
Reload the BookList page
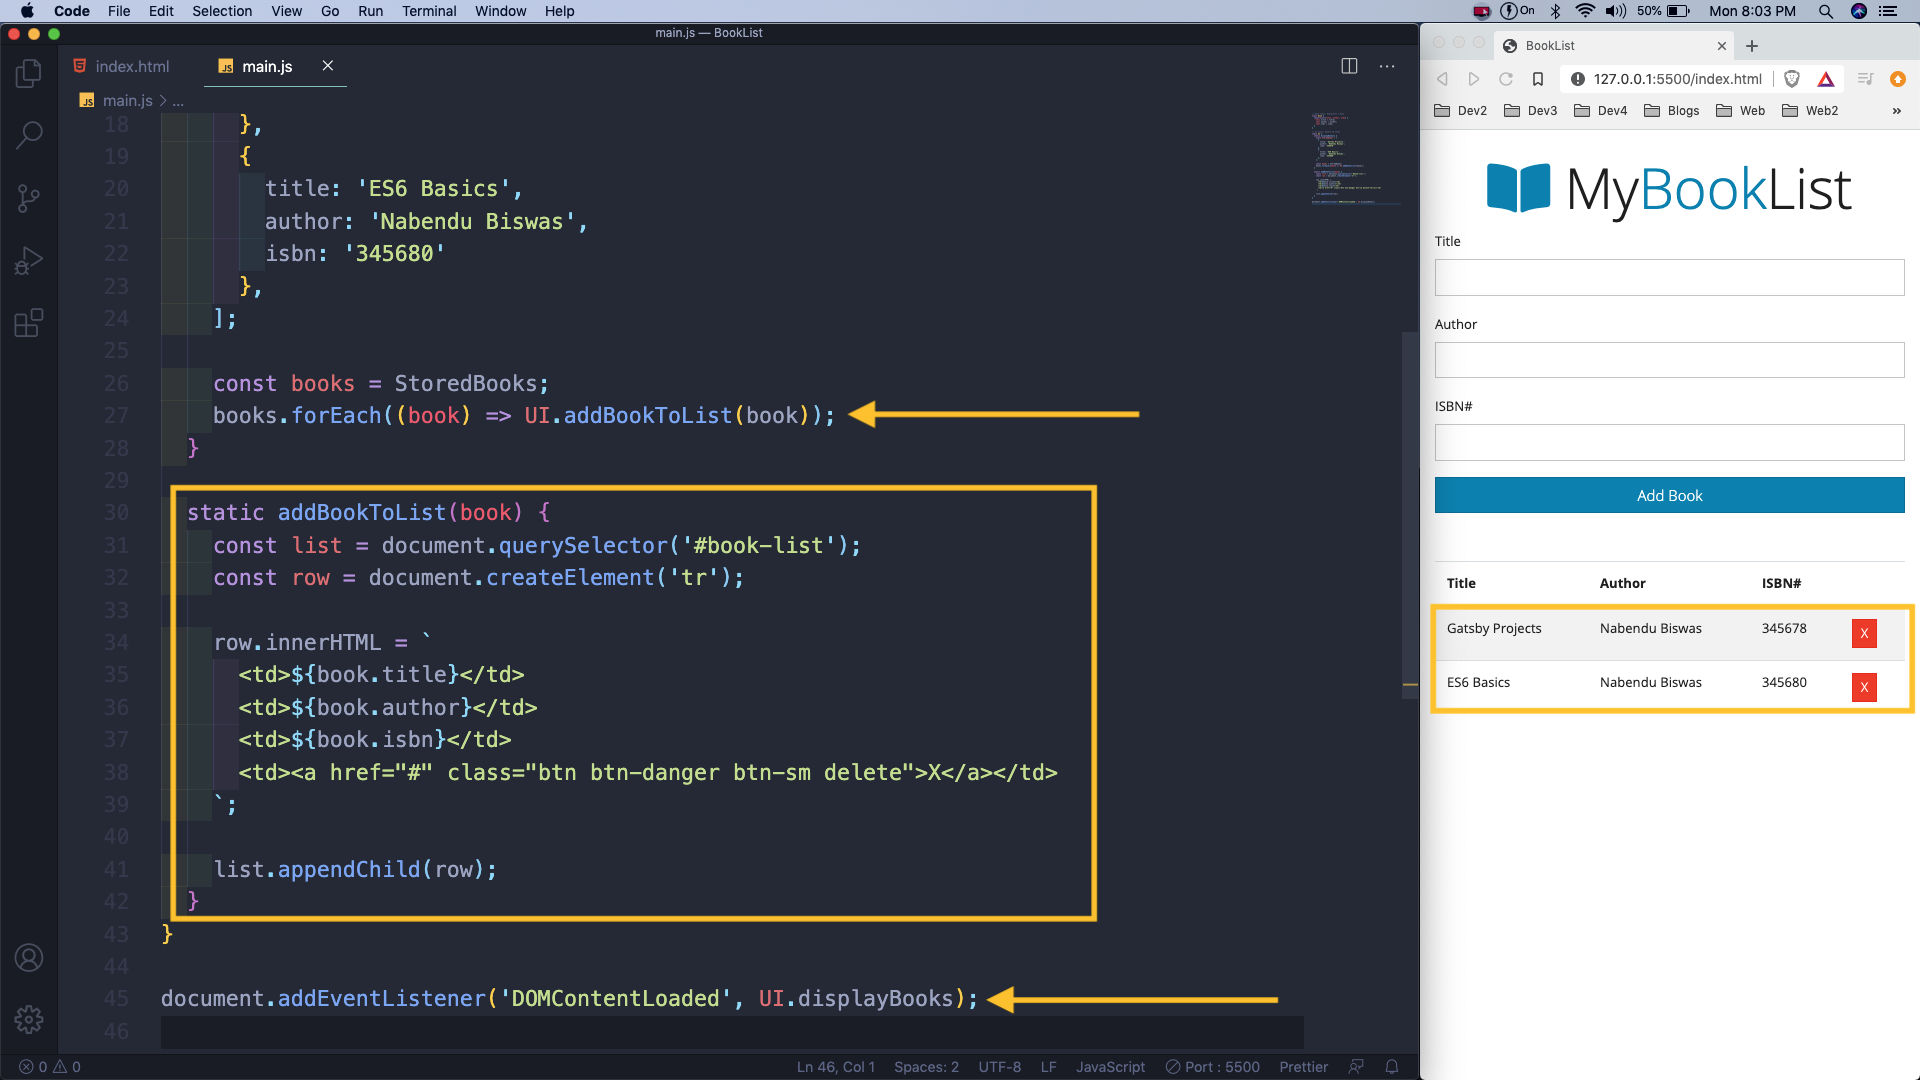pyautogui.click(x=1506, y=79)
